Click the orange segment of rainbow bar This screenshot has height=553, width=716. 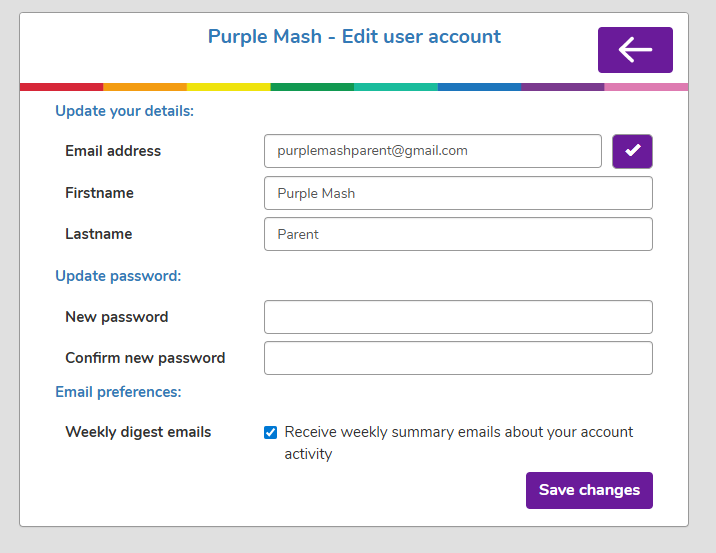[x=145, y=87]
